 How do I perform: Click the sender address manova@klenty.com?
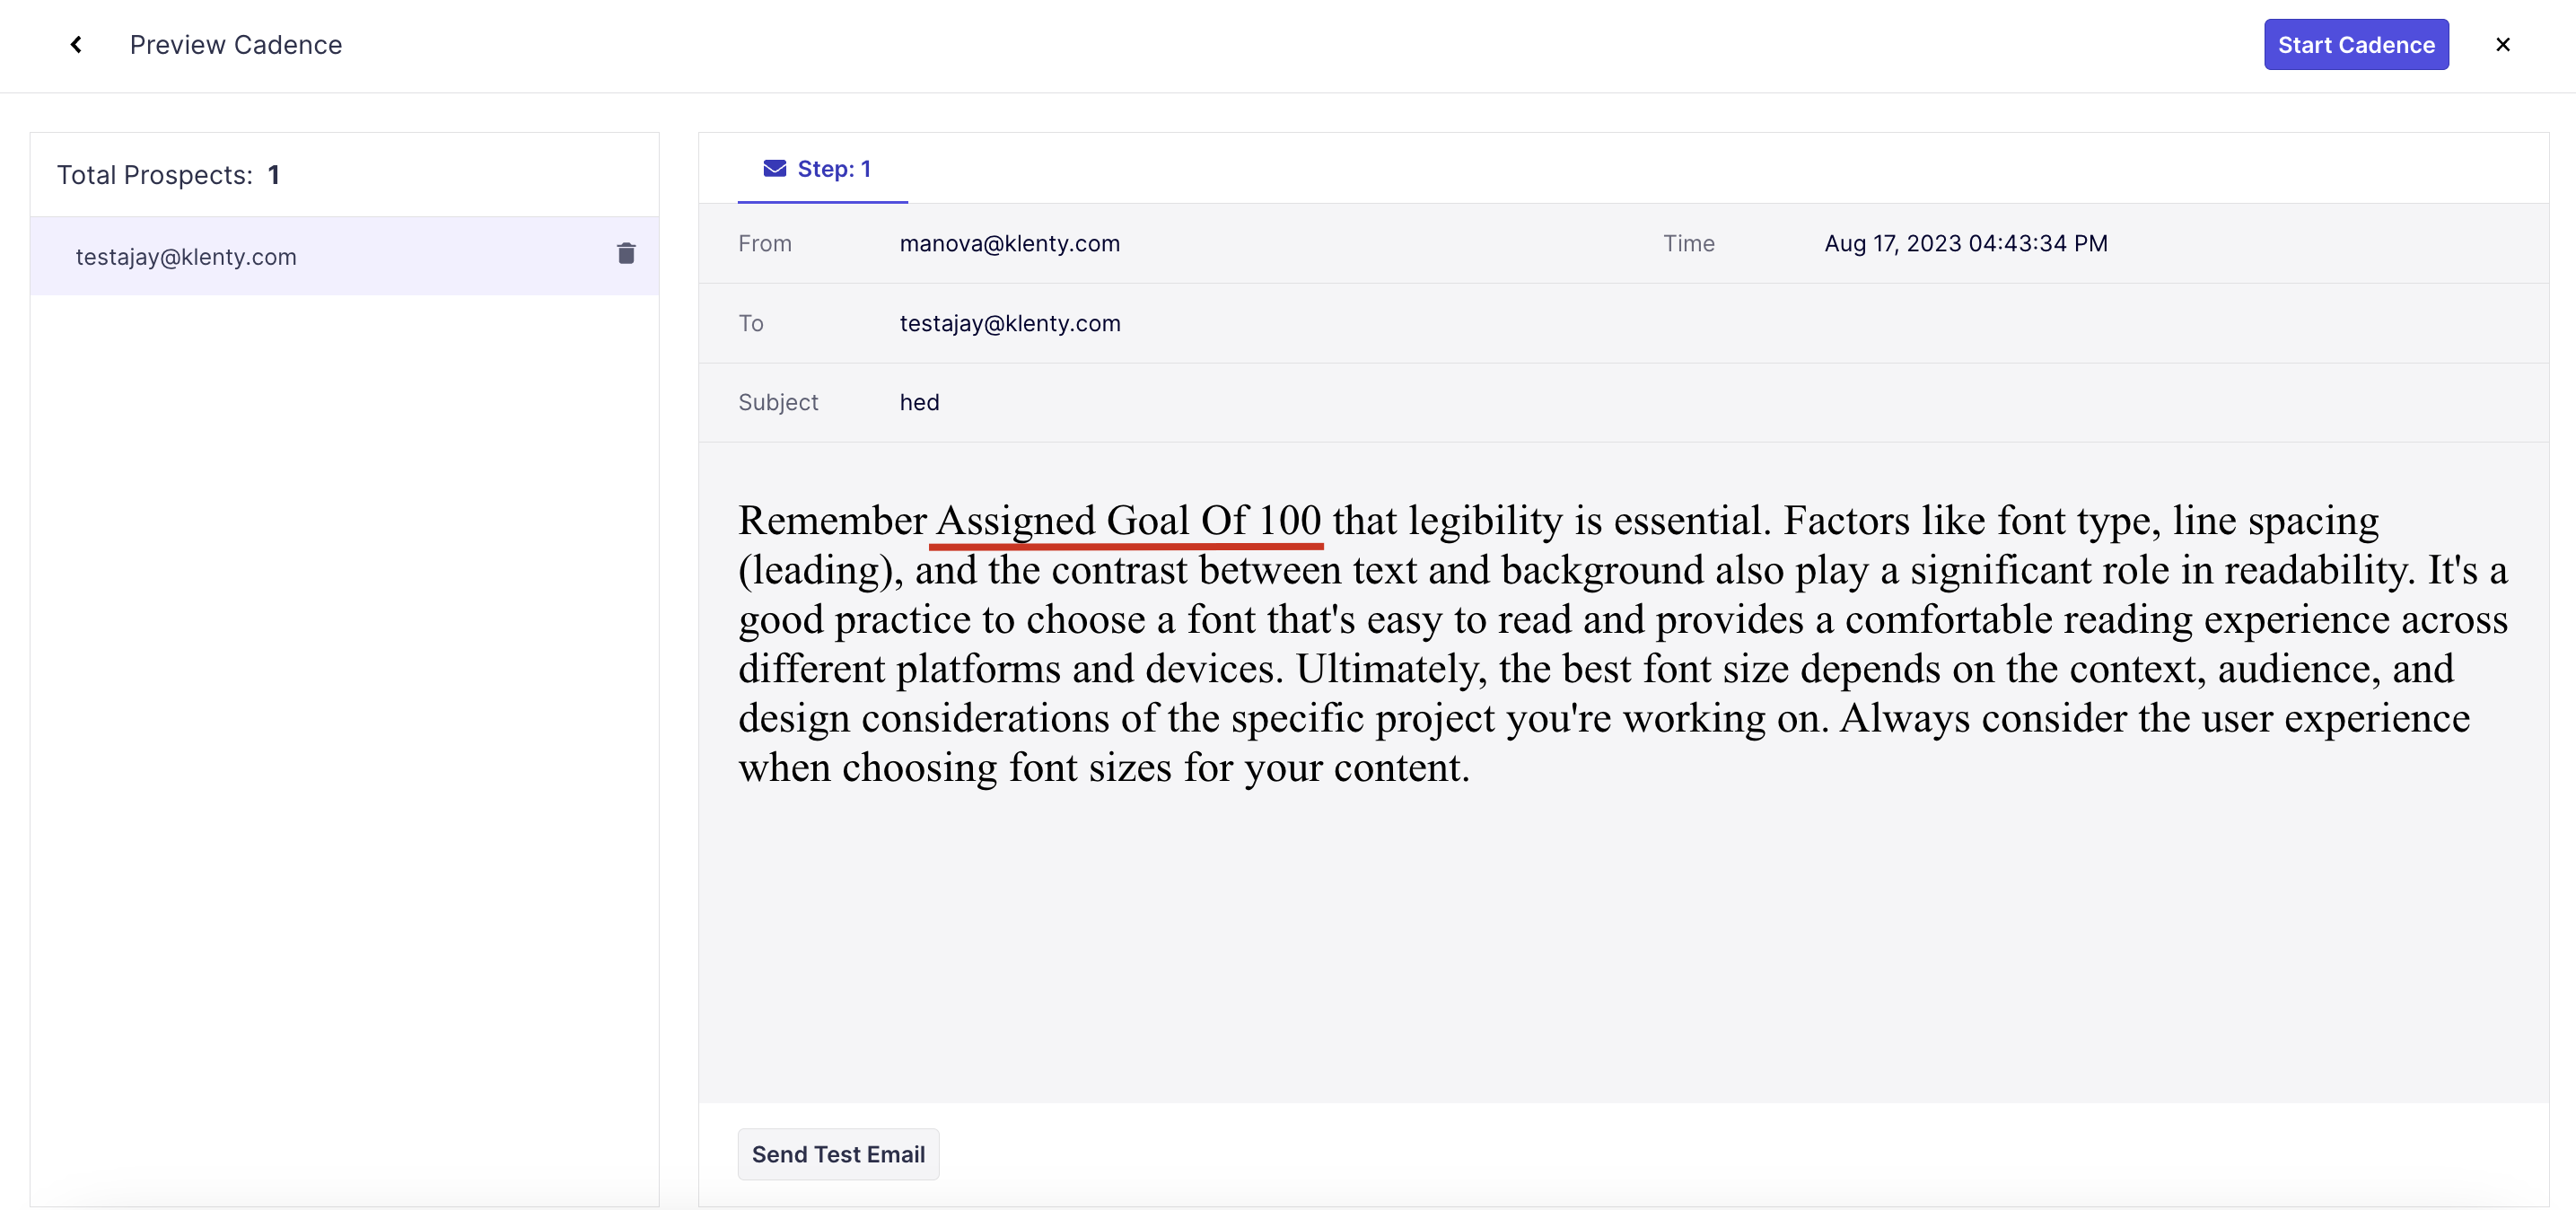pos(1009,243)
